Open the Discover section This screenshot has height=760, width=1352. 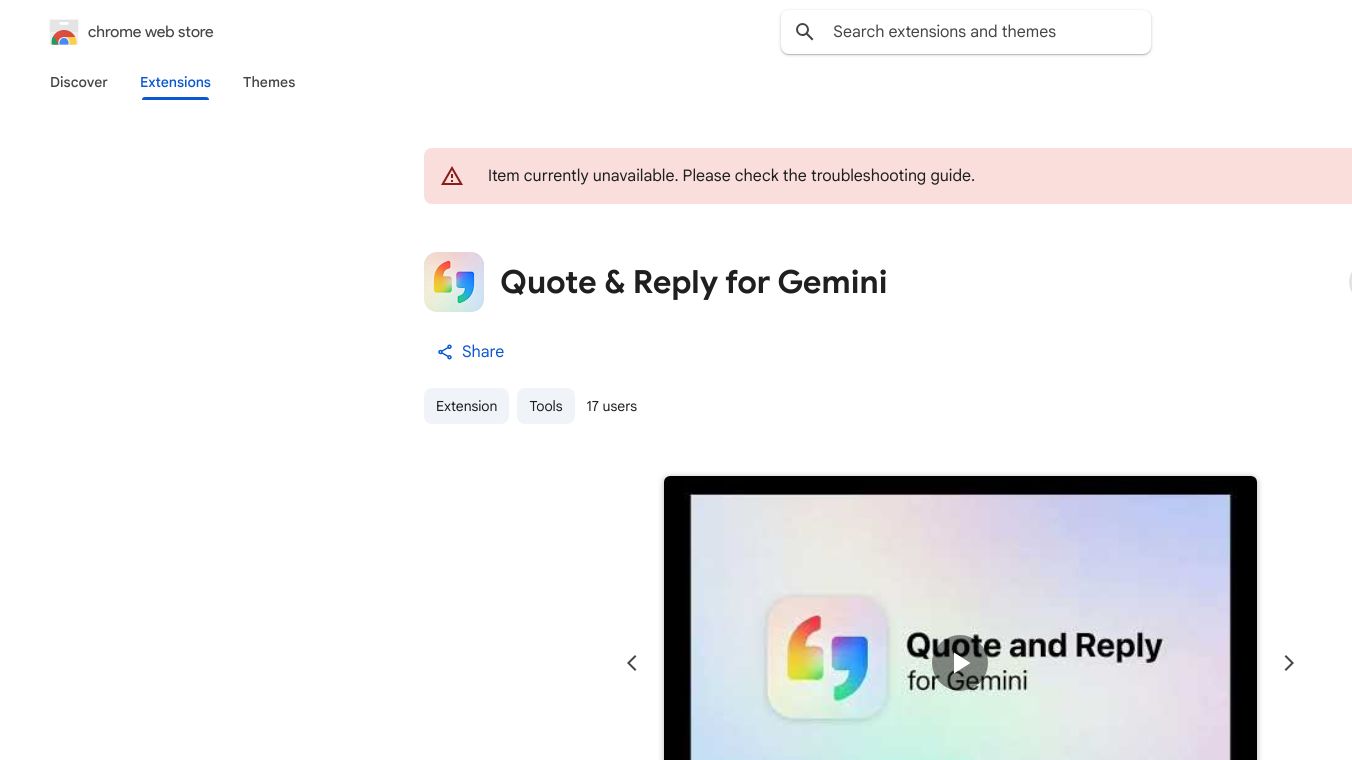click(78, 82)
